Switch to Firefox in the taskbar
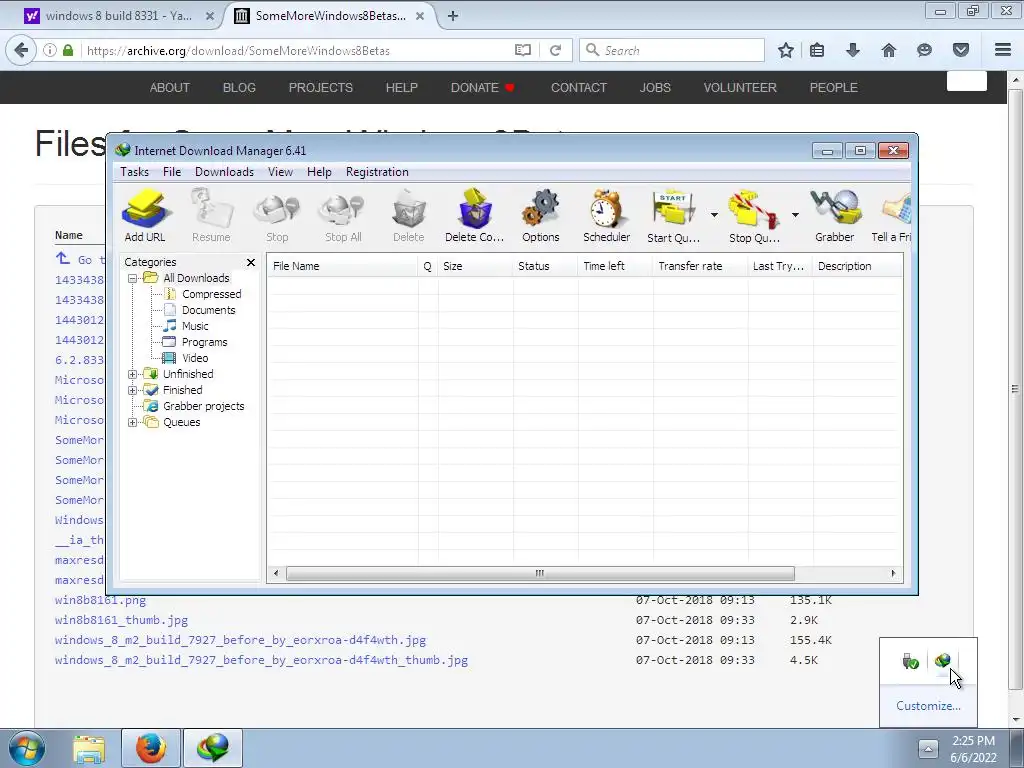This screenshot has height=768, width=1024. (151, 748)
